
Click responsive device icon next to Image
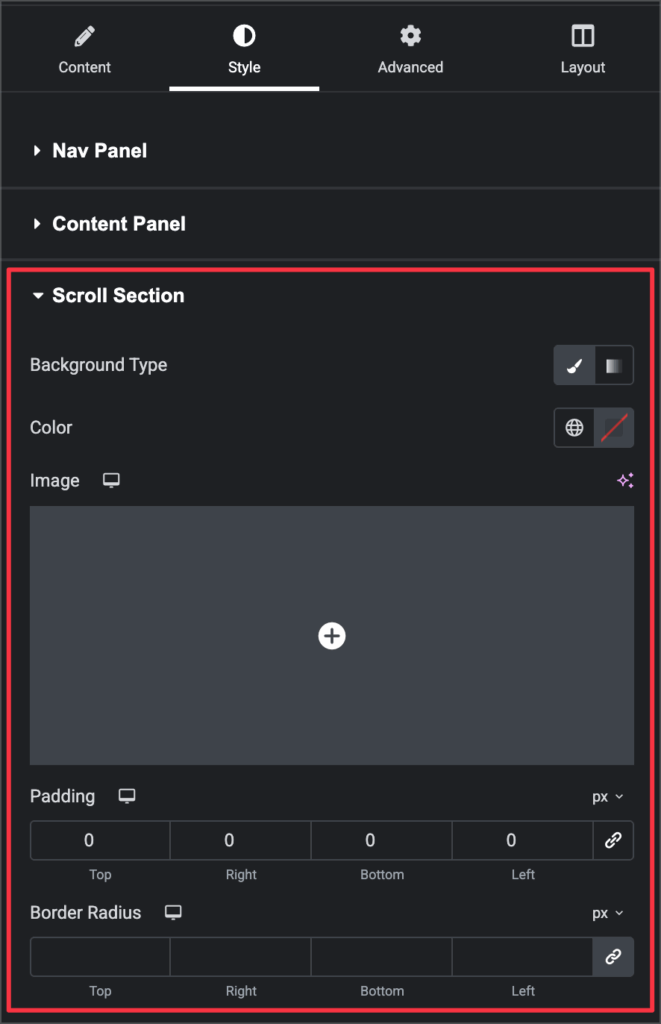point(111,481)
